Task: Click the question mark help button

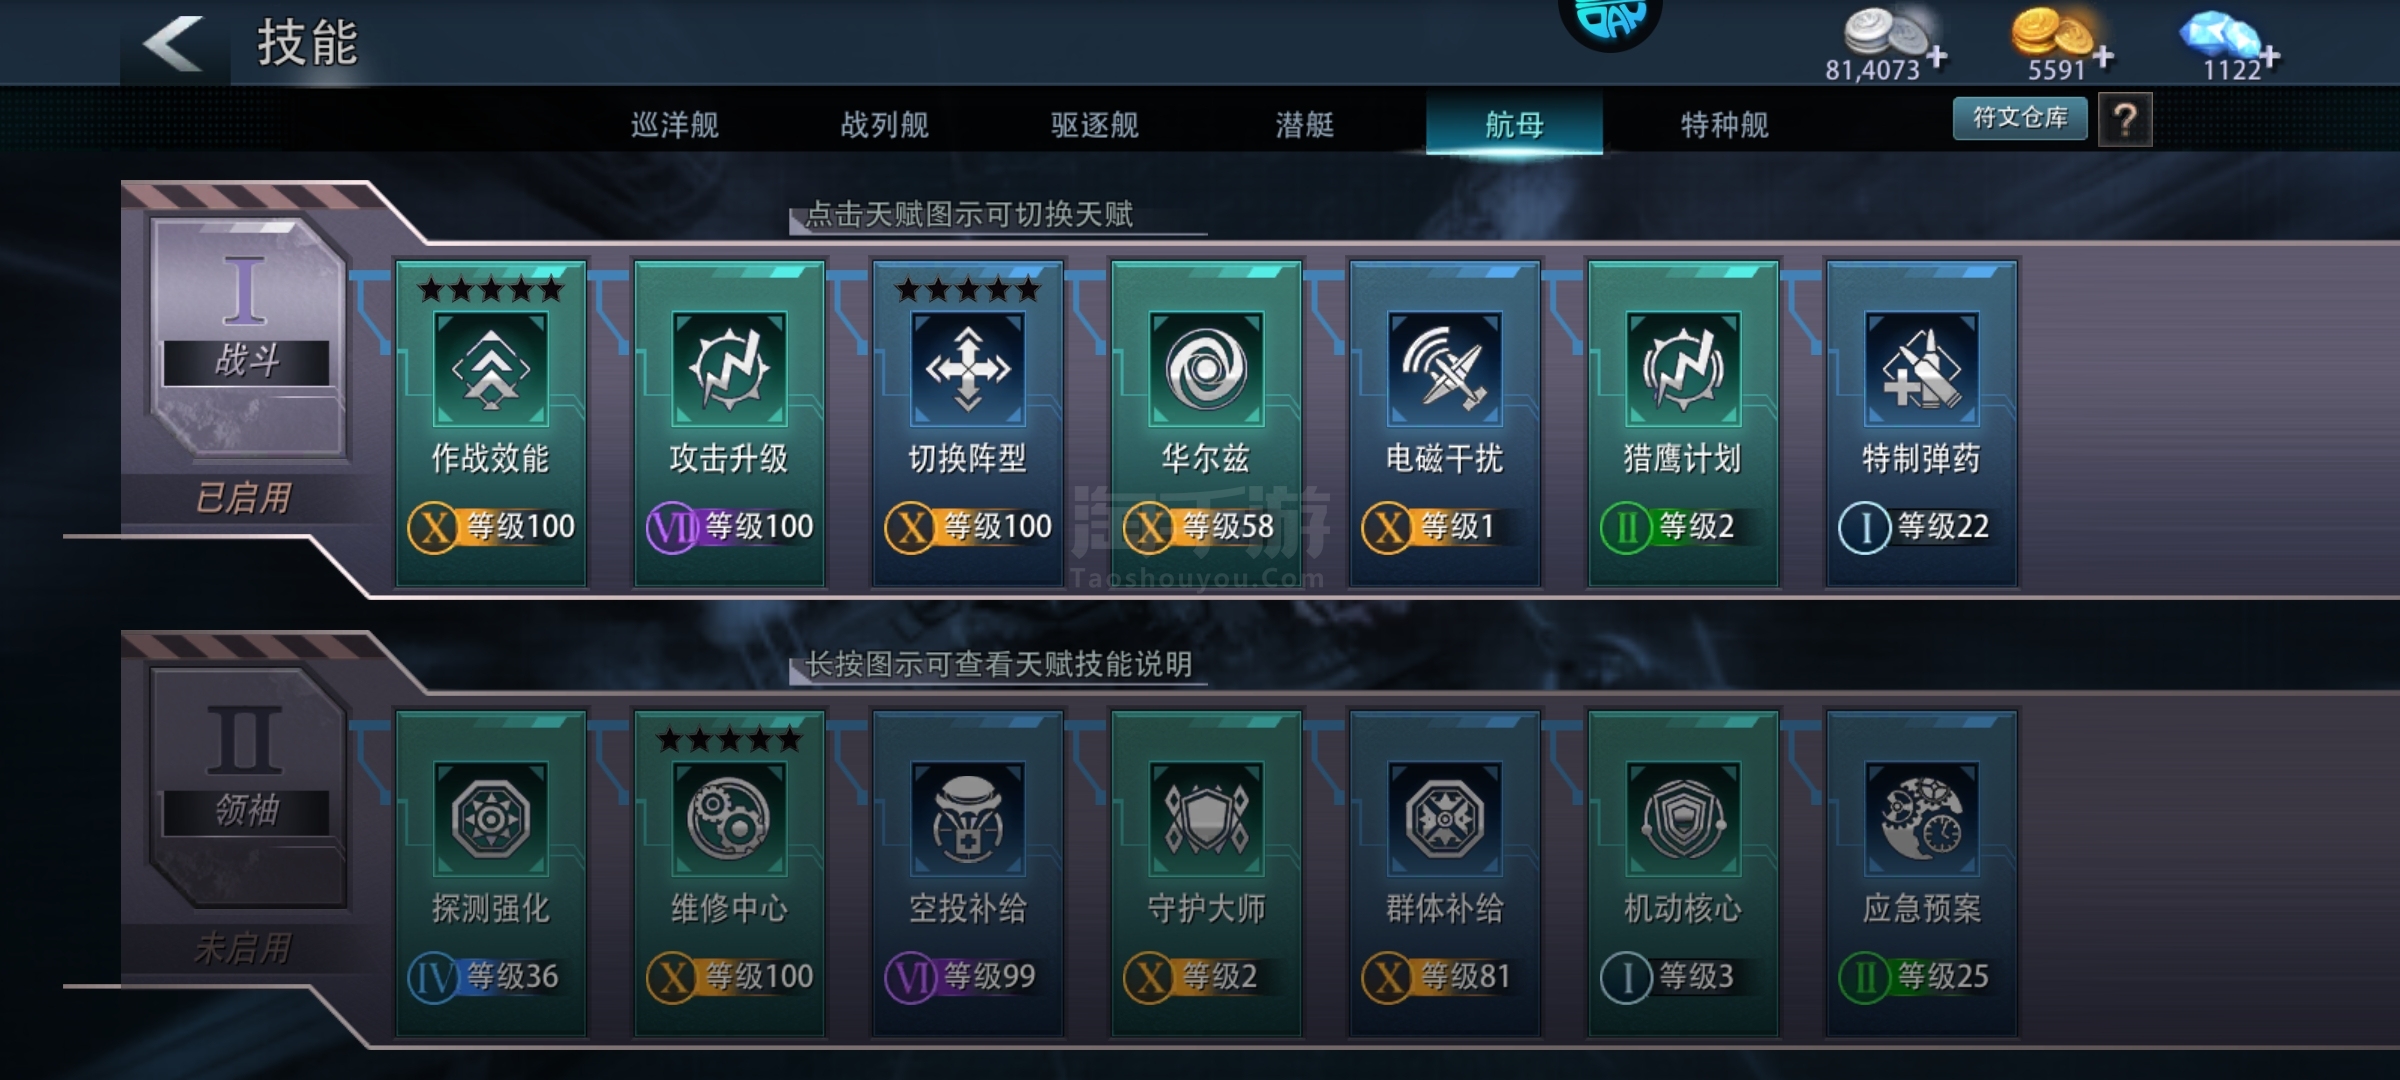Action: point(2125,120)
